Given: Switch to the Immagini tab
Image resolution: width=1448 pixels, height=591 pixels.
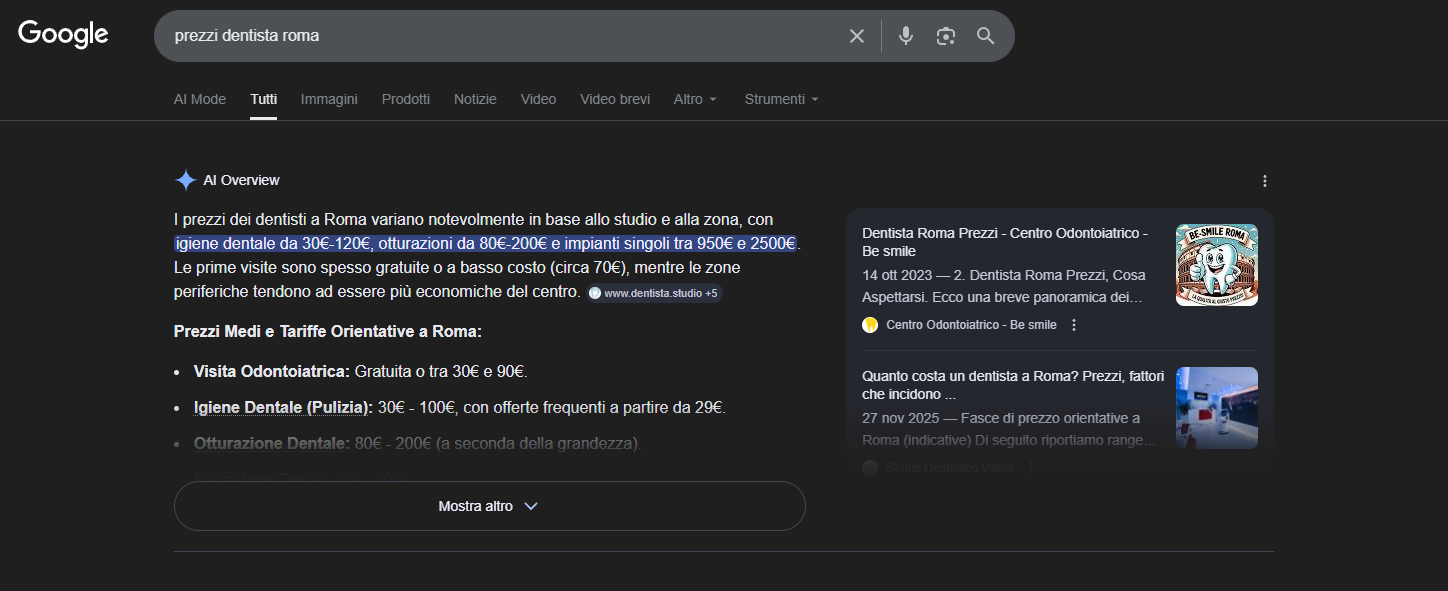Looking at the screenshot, I should pos(328,98).
